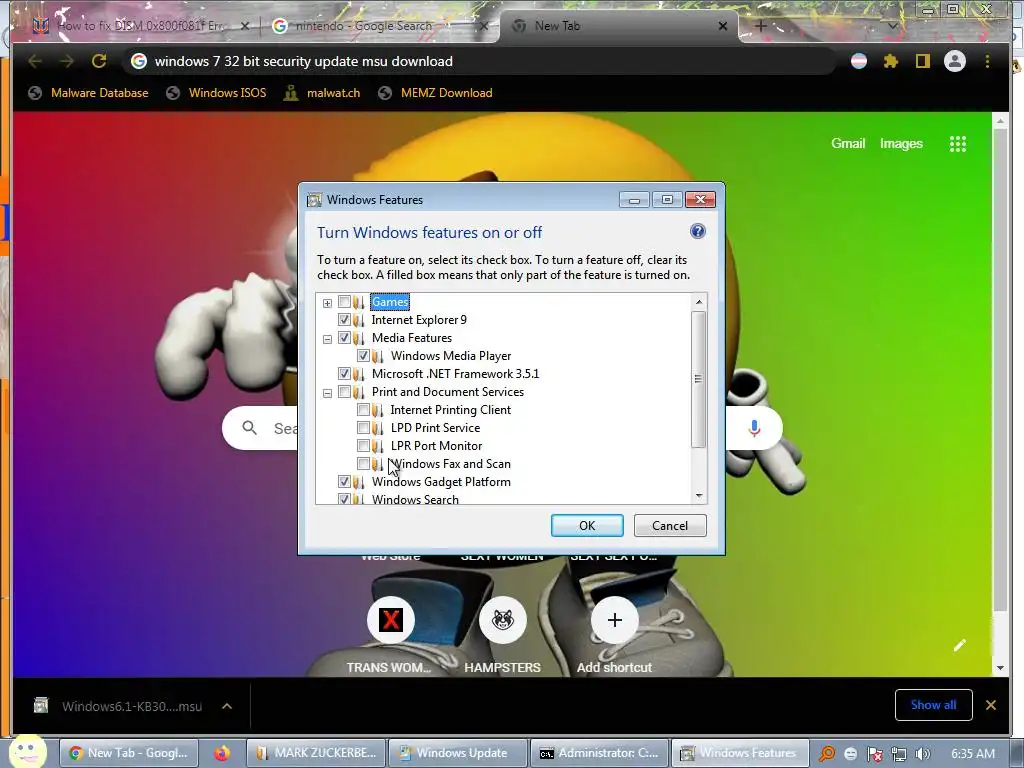The height and width of the screenshot is (768, 1024).
Task: Uncheck the Windows Media Player checkbox
Action: coord(363,355)
